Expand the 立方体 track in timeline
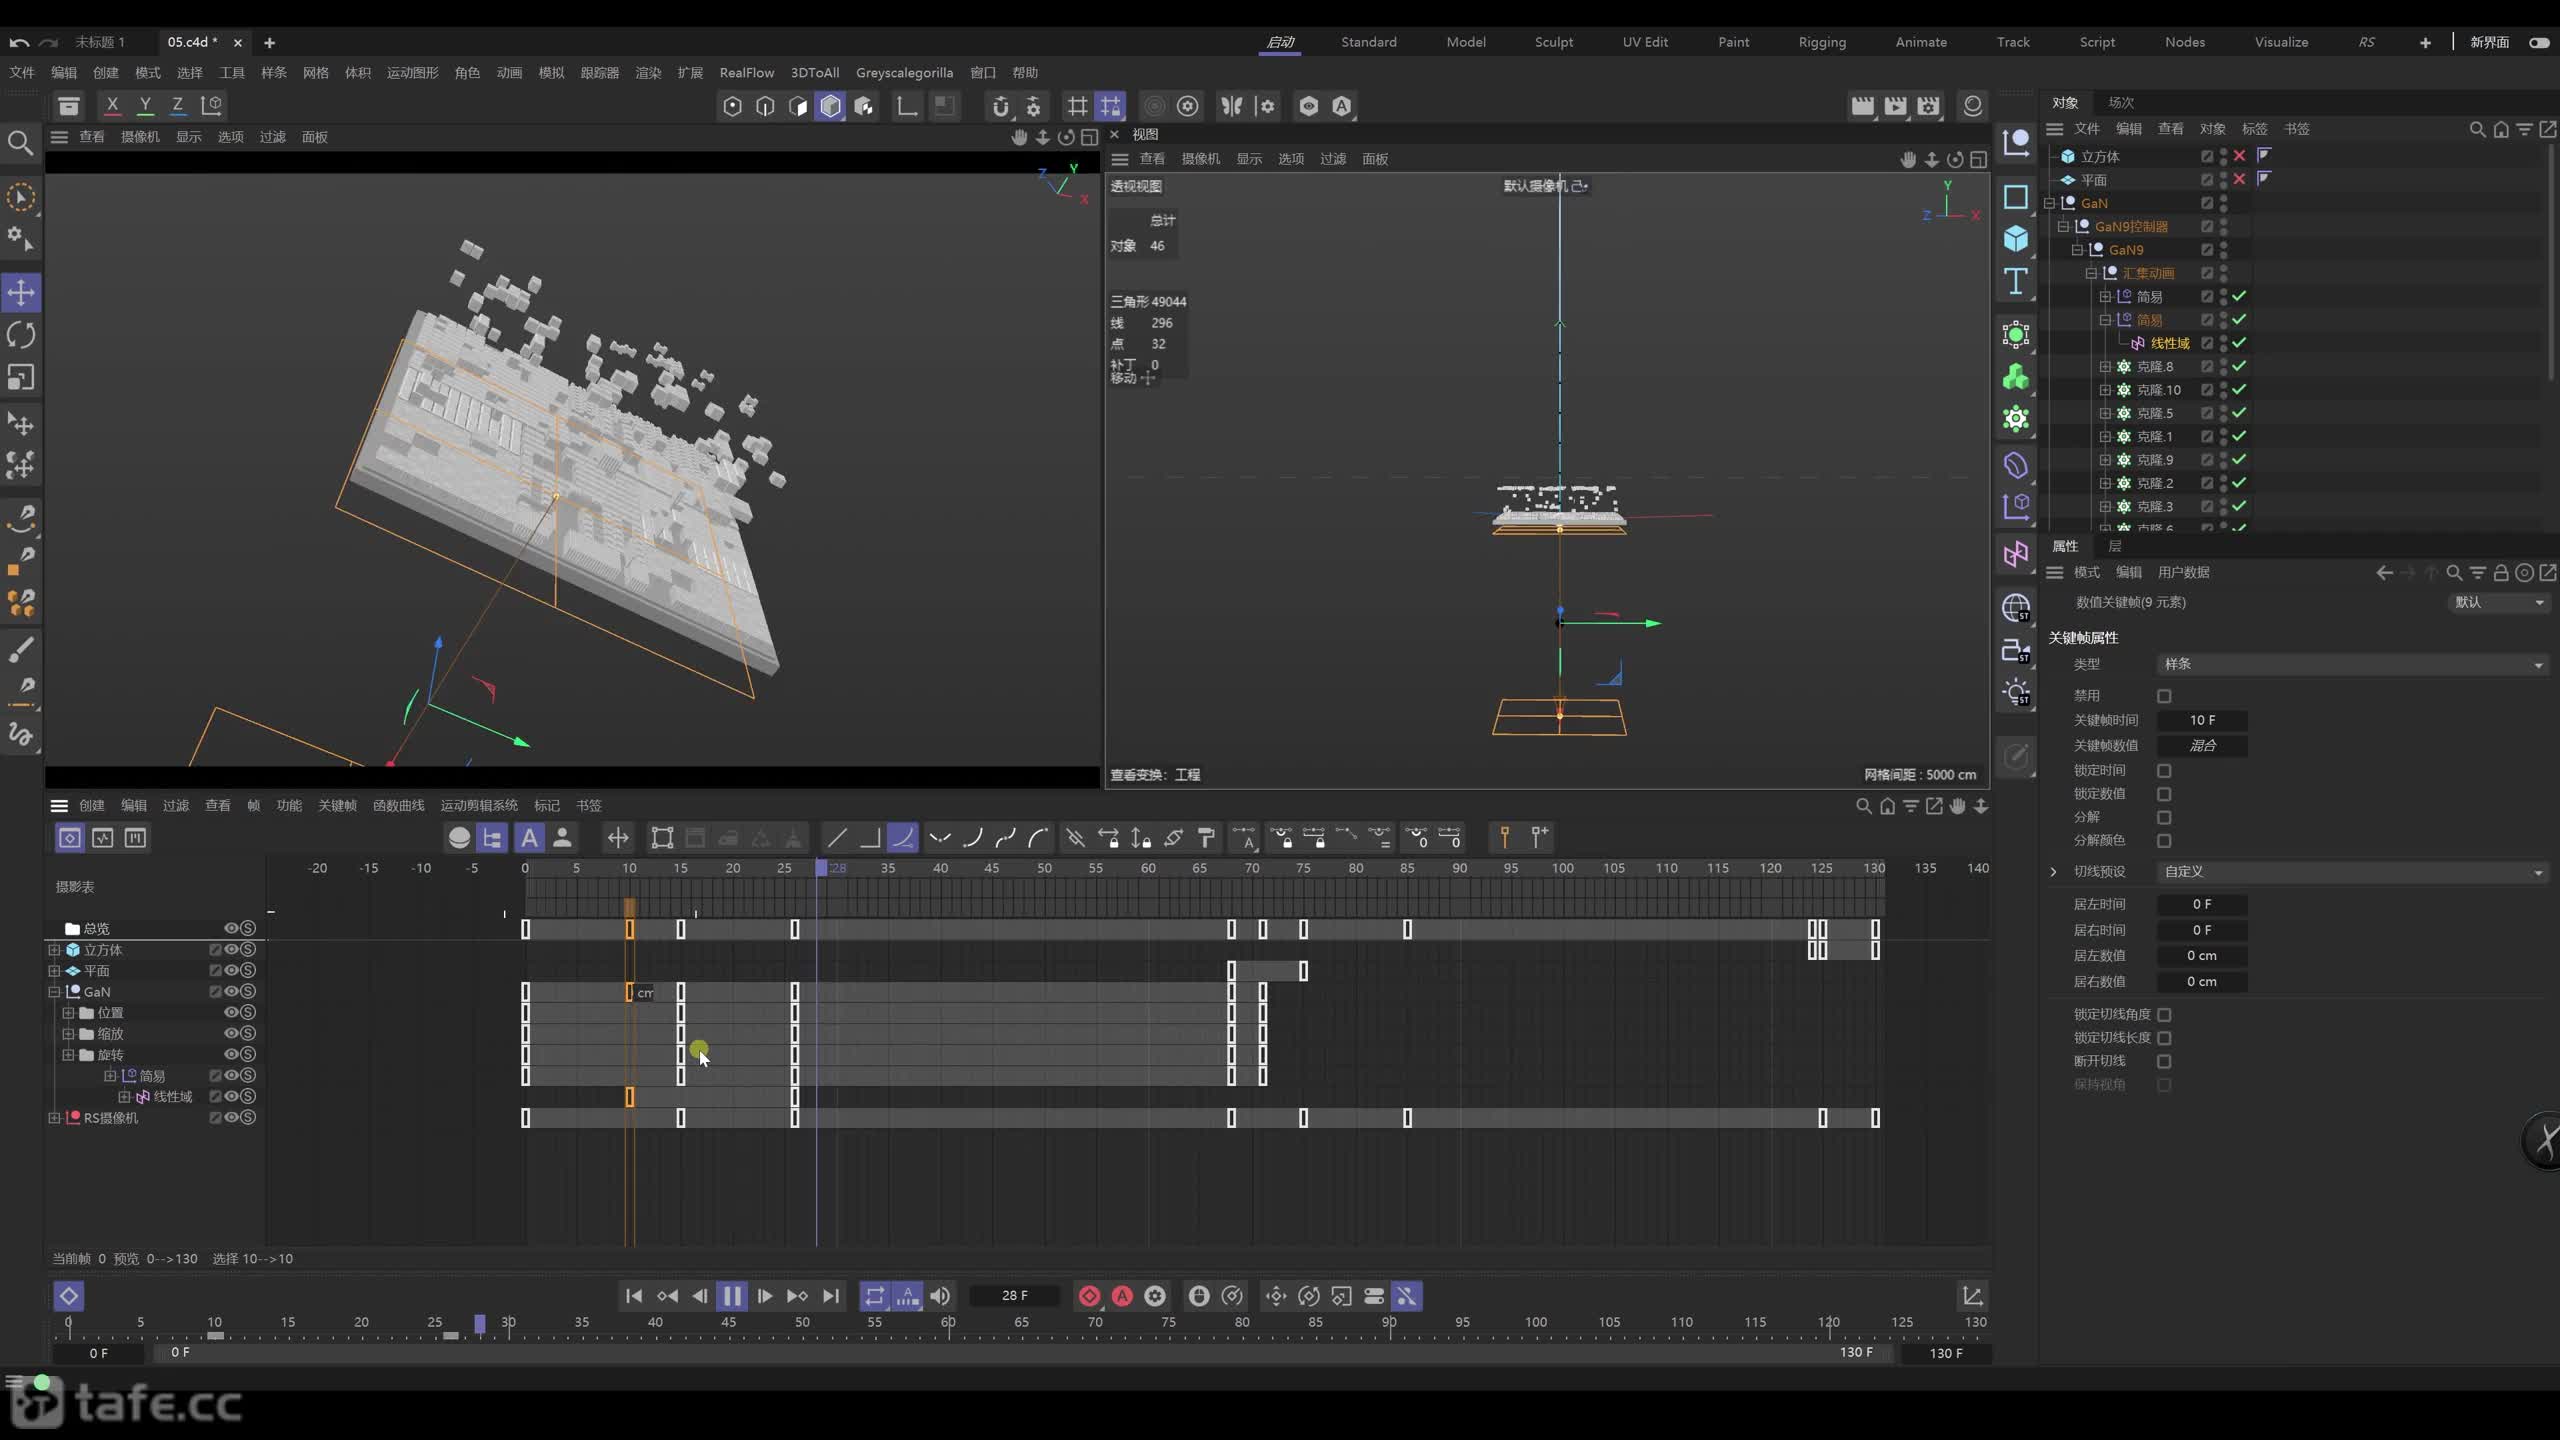2560x1440 pixels. (54, 950)
